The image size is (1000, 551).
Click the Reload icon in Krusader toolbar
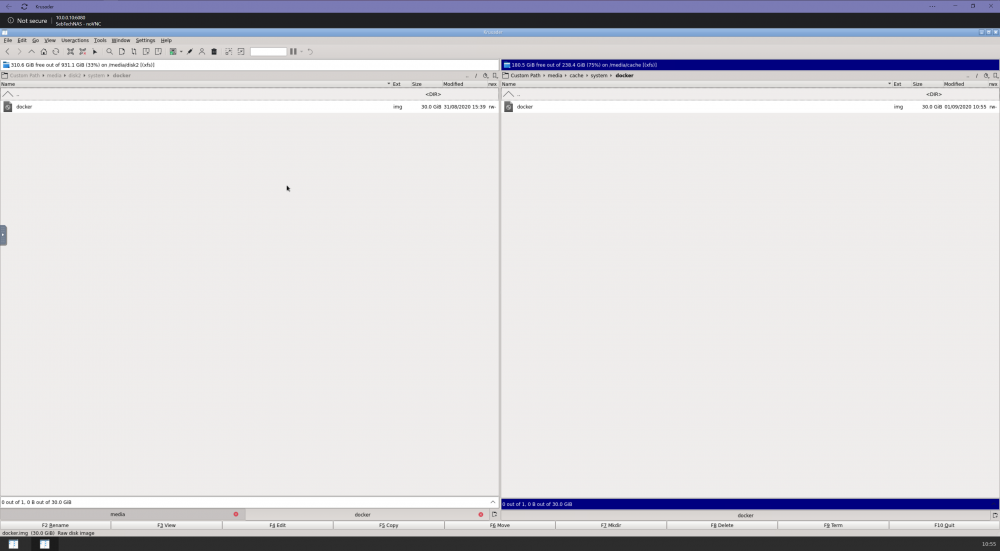(x=55, y=52)
